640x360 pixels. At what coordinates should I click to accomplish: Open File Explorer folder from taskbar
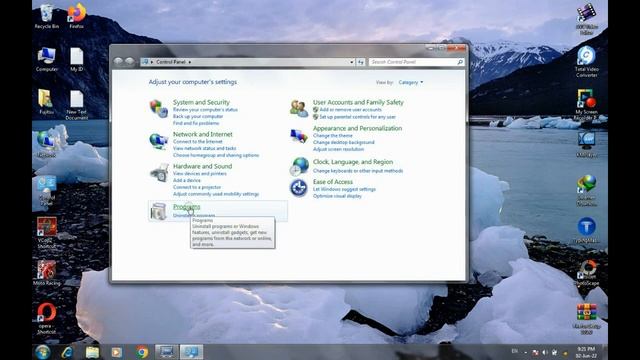point(92,352)
